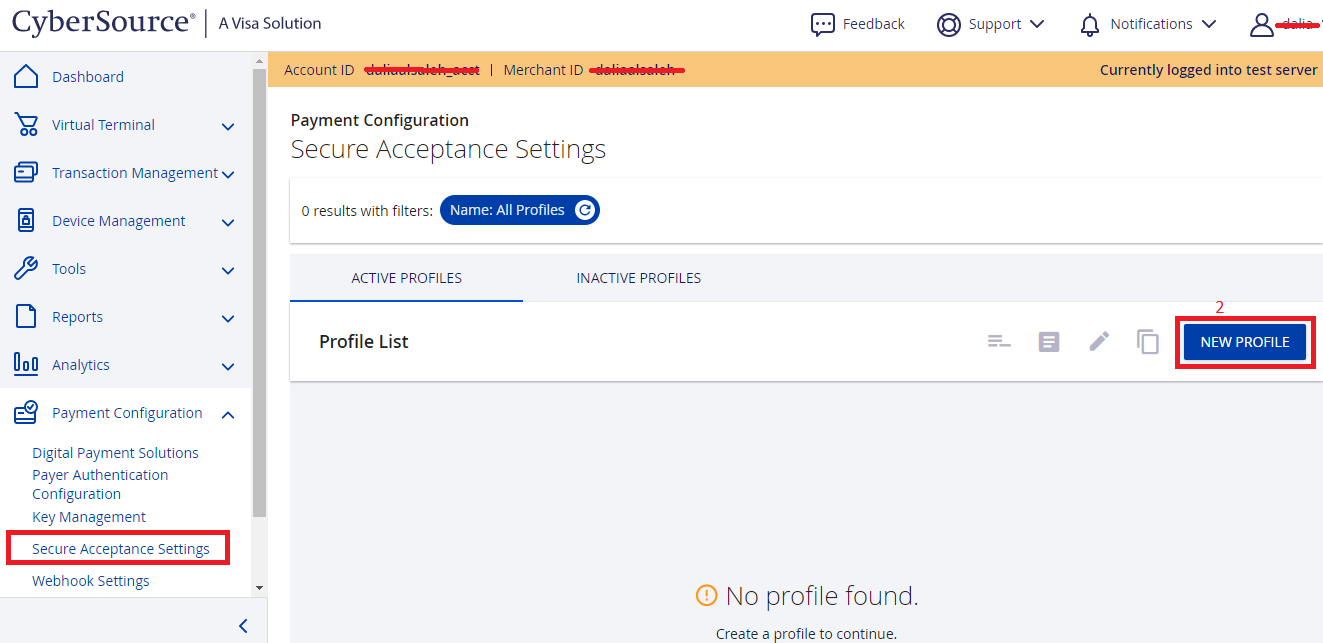Click the Feedback chat bubble icon

click(822, 24)
